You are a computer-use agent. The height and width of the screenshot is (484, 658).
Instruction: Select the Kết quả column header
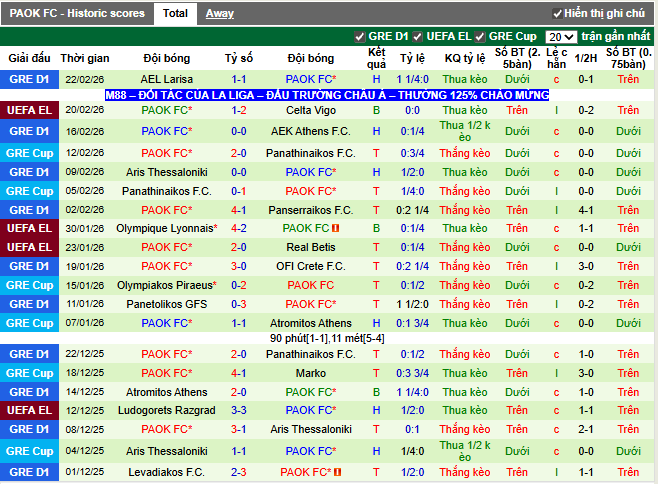pyautogui.click(x=376, y=58)
